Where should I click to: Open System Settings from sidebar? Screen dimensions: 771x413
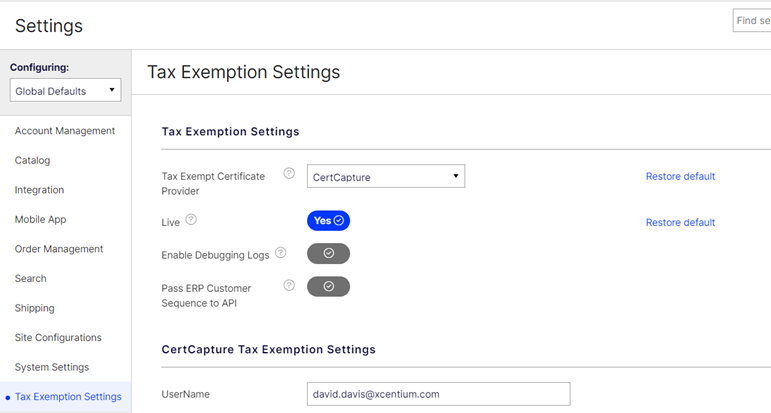pyautogui.click(x=52, y=367)
